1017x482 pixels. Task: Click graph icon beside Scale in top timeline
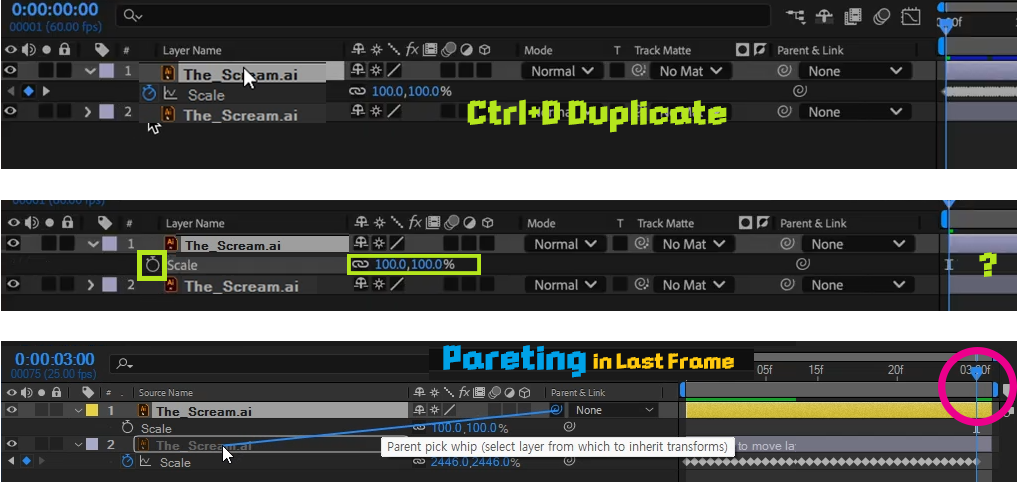click(171, 94)
